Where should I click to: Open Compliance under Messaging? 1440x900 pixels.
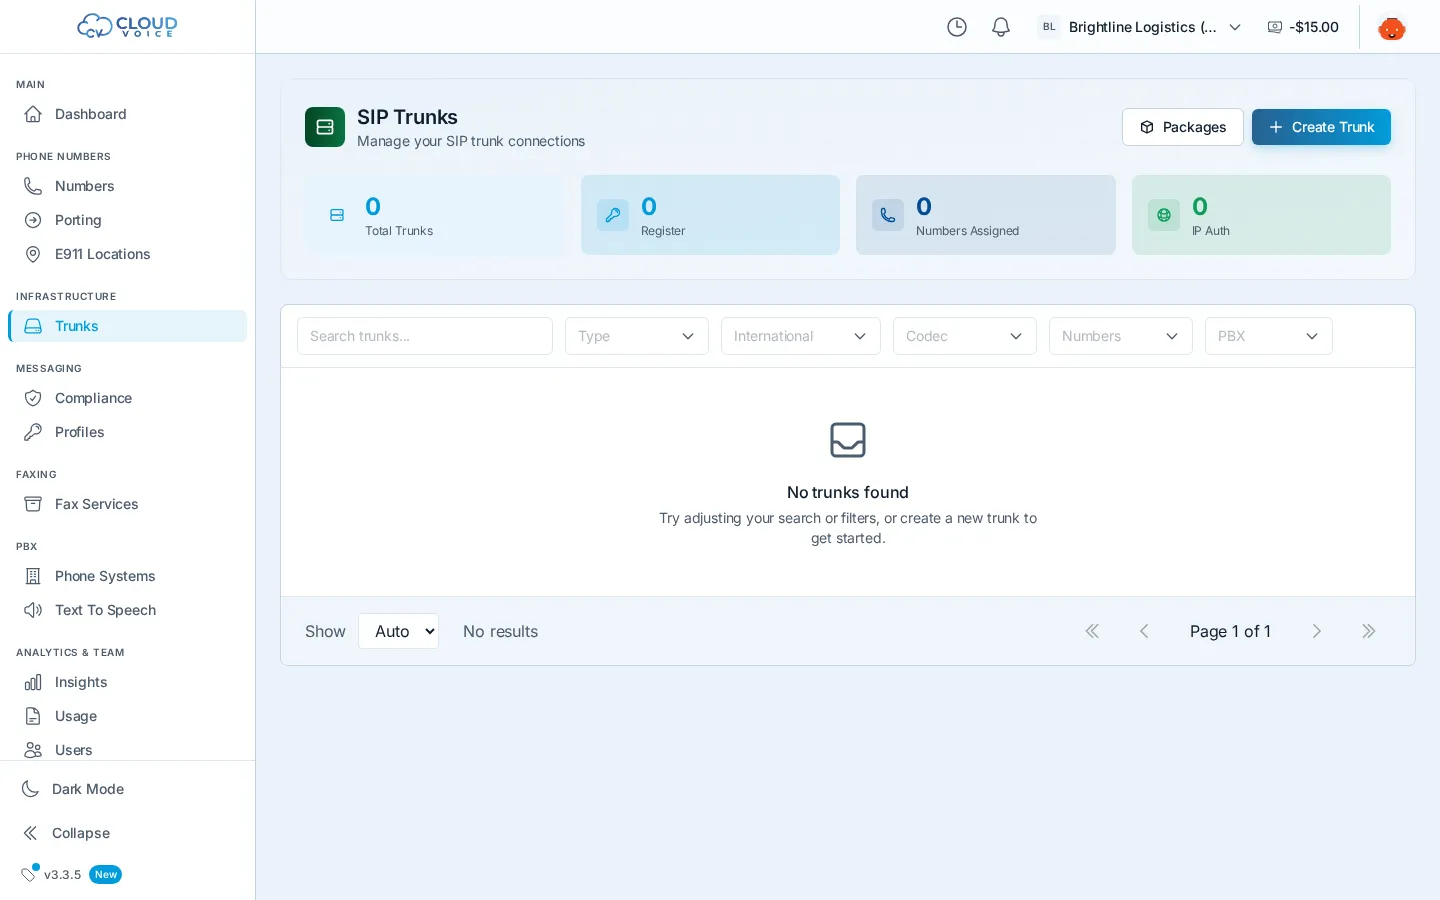point(127,398)
